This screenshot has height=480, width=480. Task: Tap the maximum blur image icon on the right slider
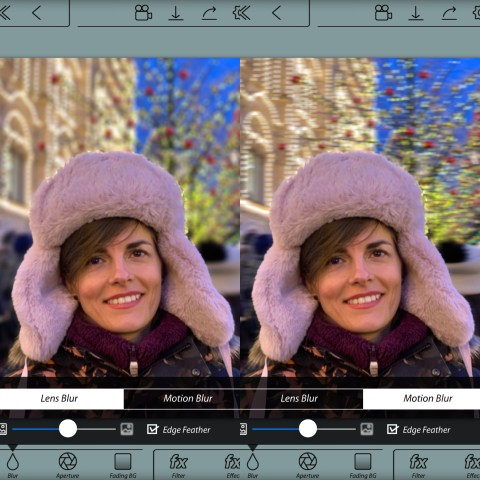pos(367,429)
